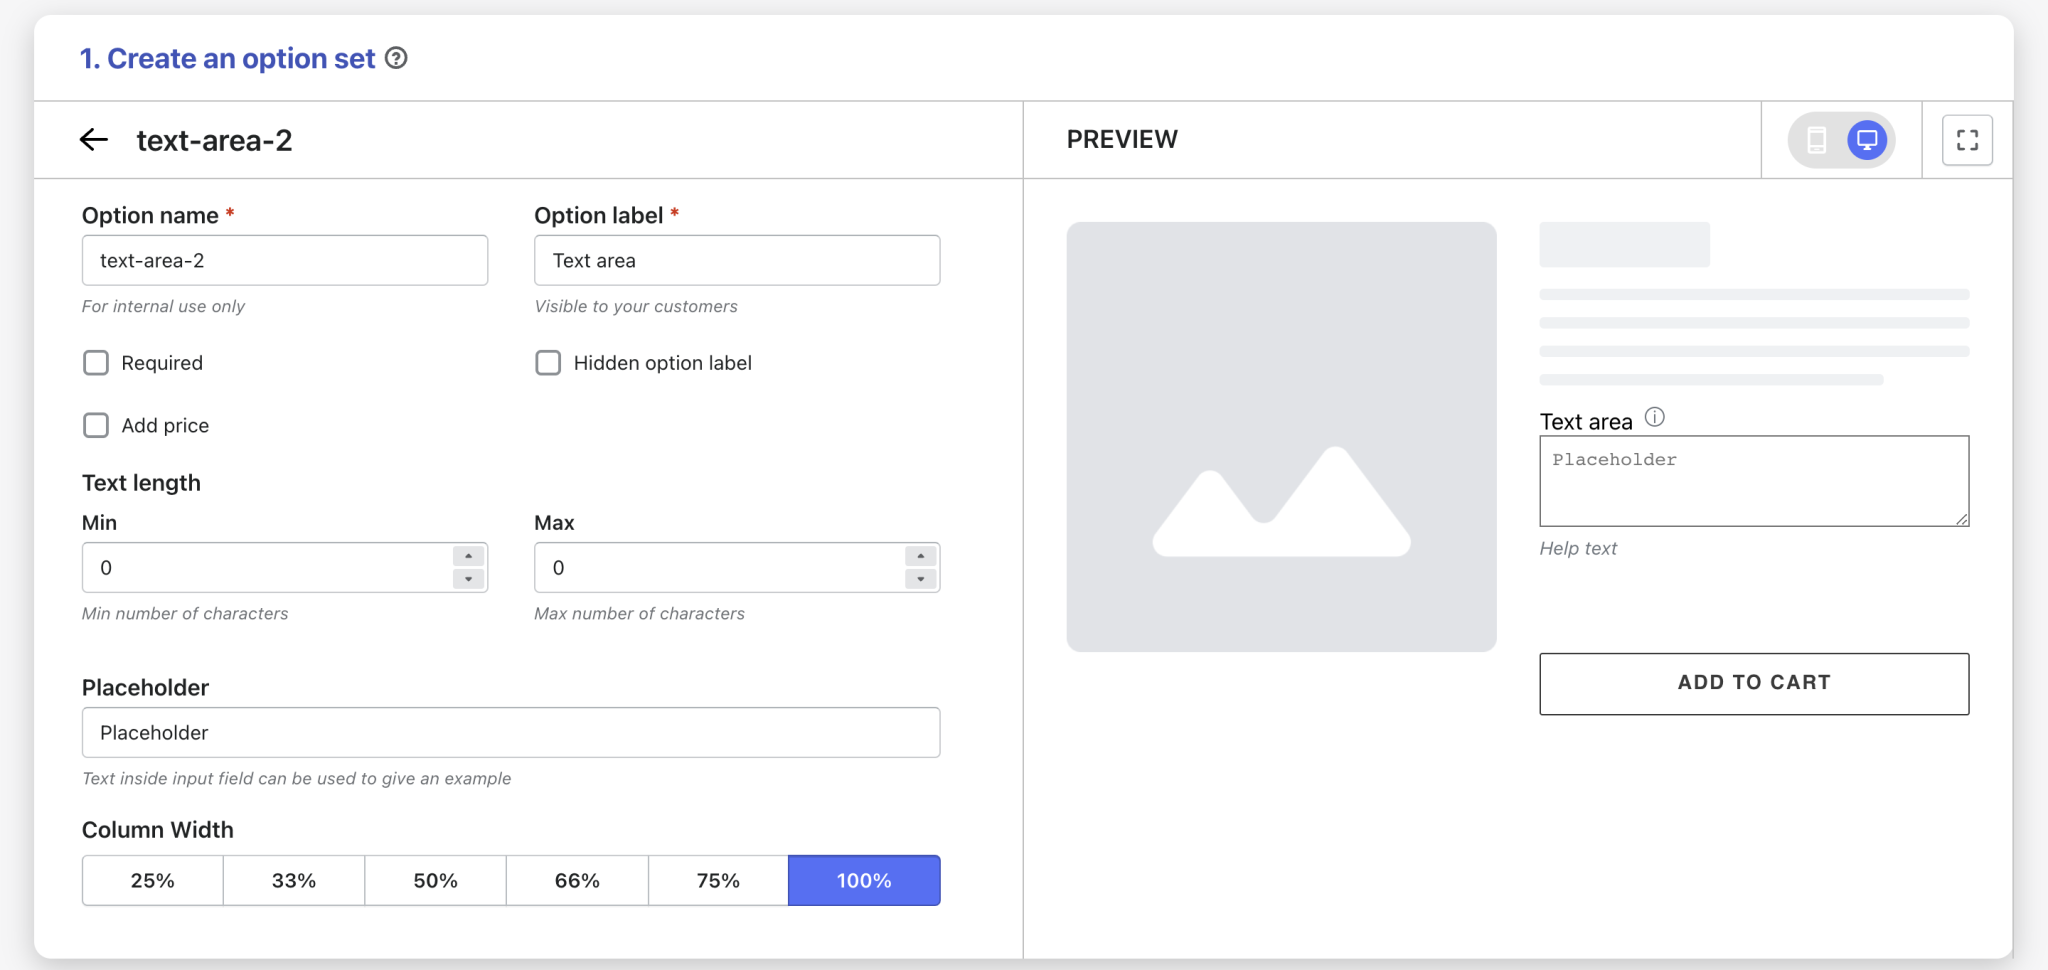Select the 25% column width option
This screenshot has height=970, width=2048.
pos(152,881)
